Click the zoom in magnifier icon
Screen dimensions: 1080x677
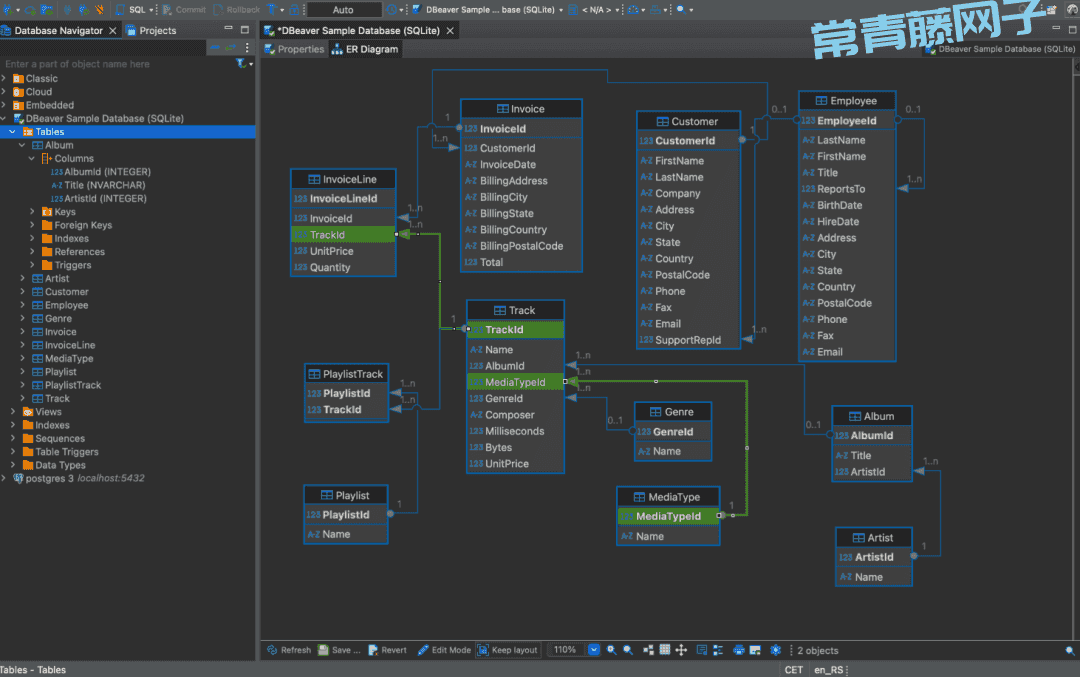[x=612, y=650]
